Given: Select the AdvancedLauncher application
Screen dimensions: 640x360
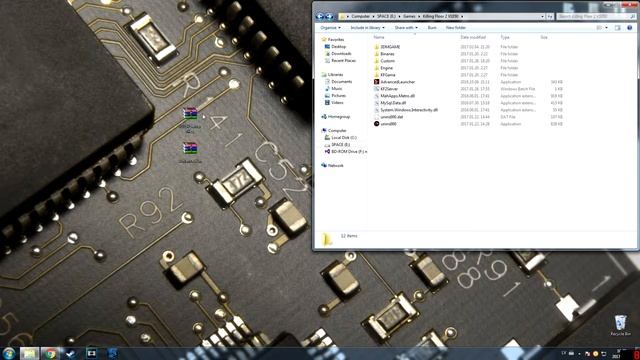Looking at the screenshot, I should (x=394, y=82).
